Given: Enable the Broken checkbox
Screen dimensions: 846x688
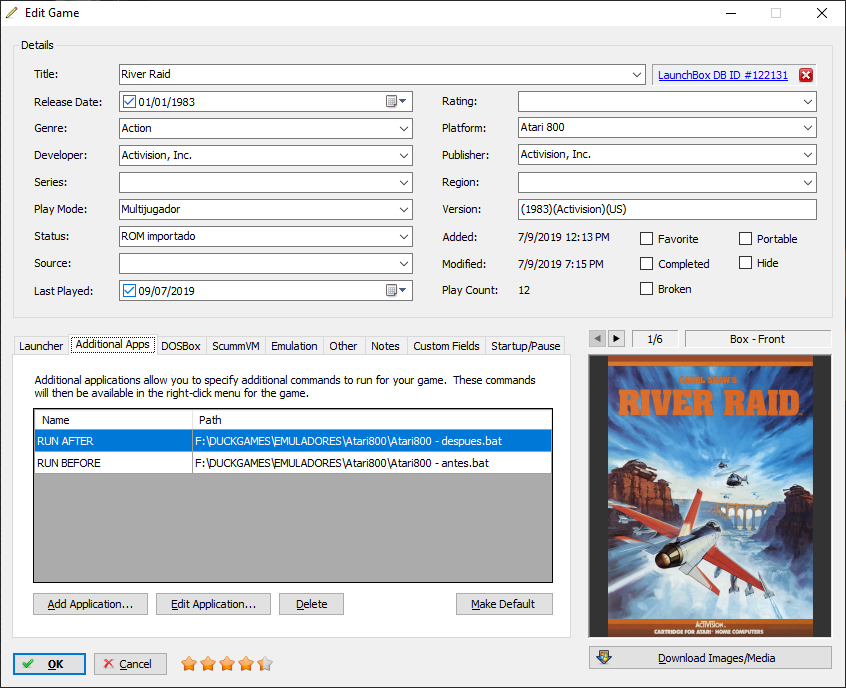Looking at the screenshot, I should [646, 289].
